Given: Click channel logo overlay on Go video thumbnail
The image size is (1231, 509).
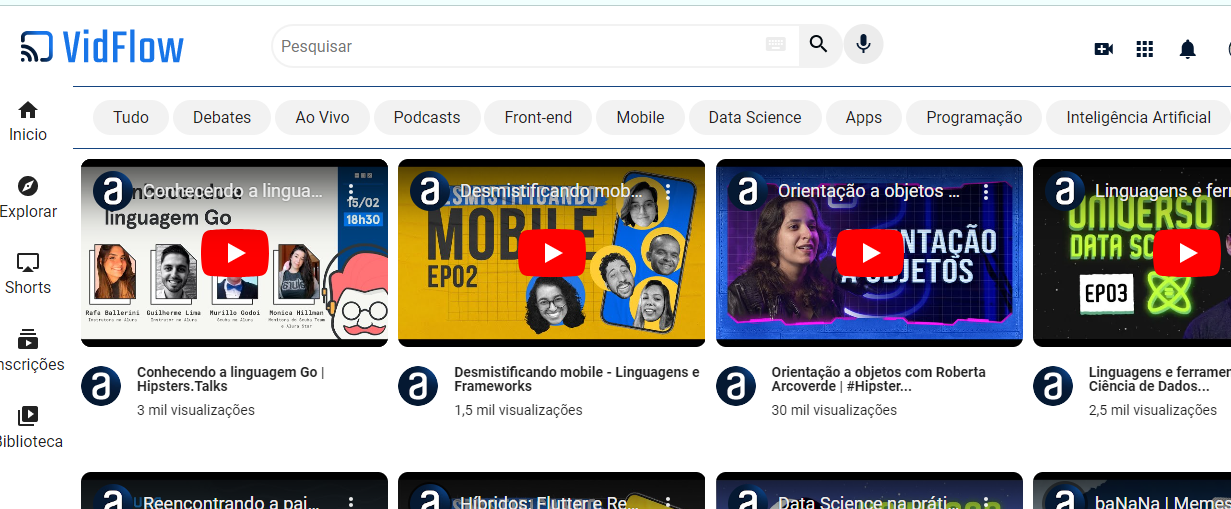Looking at the screenshot, I should pyautogui.click(x=113, y=190).
